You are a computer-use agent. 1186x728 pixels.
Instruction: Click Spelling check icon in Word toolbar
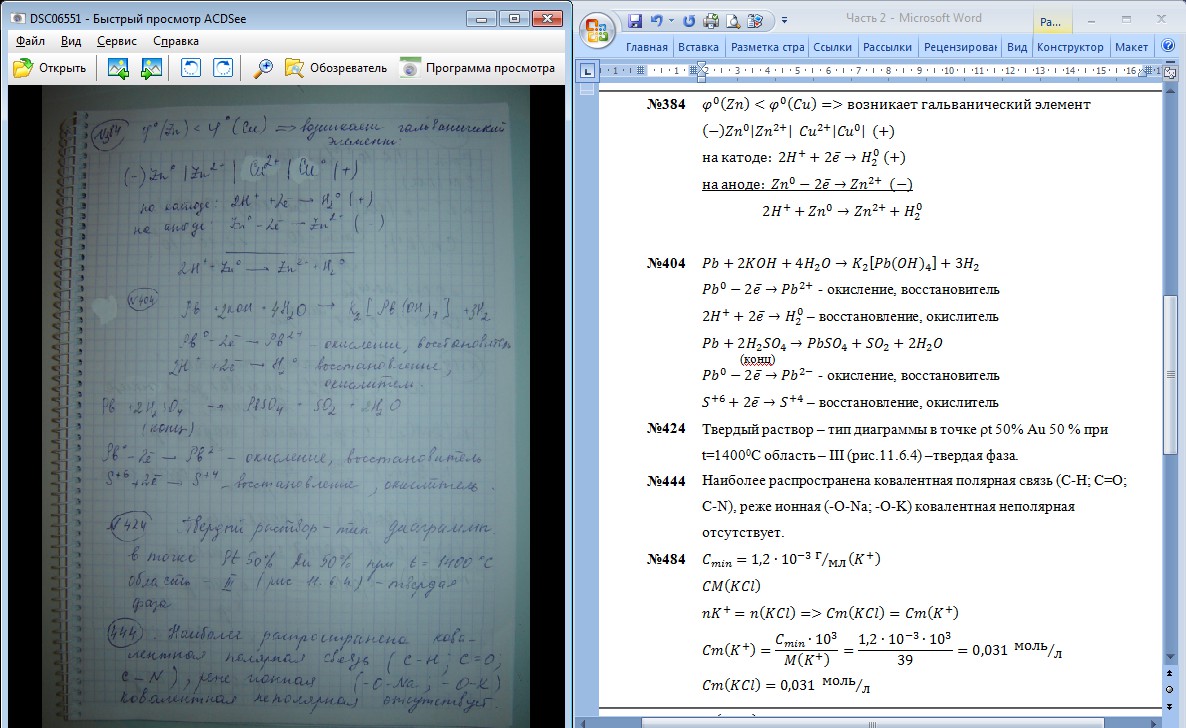755,21
